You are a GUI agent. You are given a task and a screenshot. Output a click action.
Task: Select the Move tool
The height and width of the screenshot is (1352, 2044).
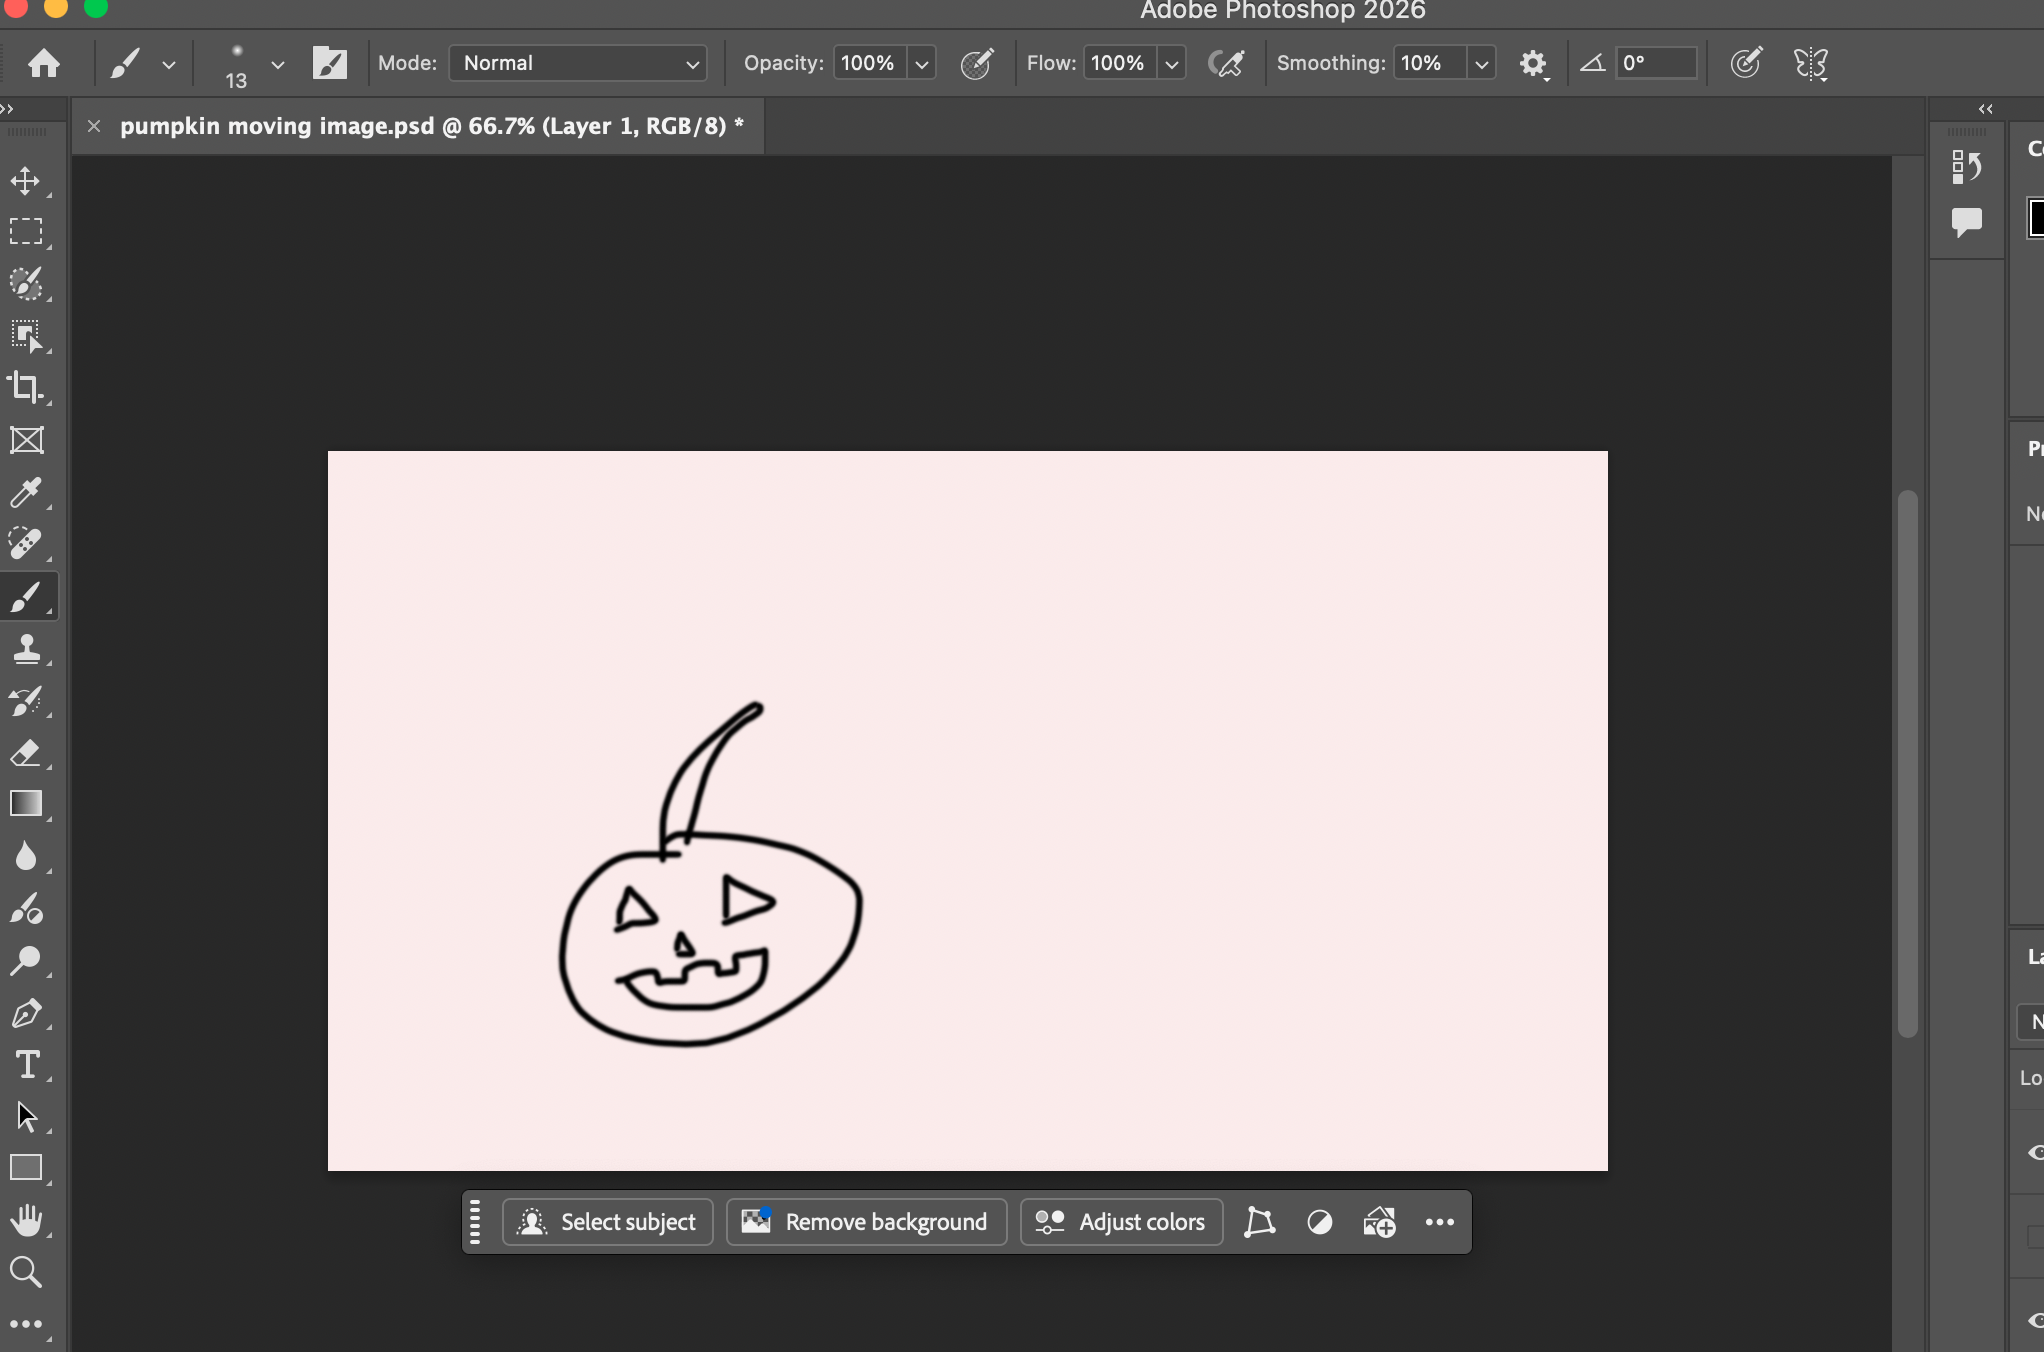[25, 181]
